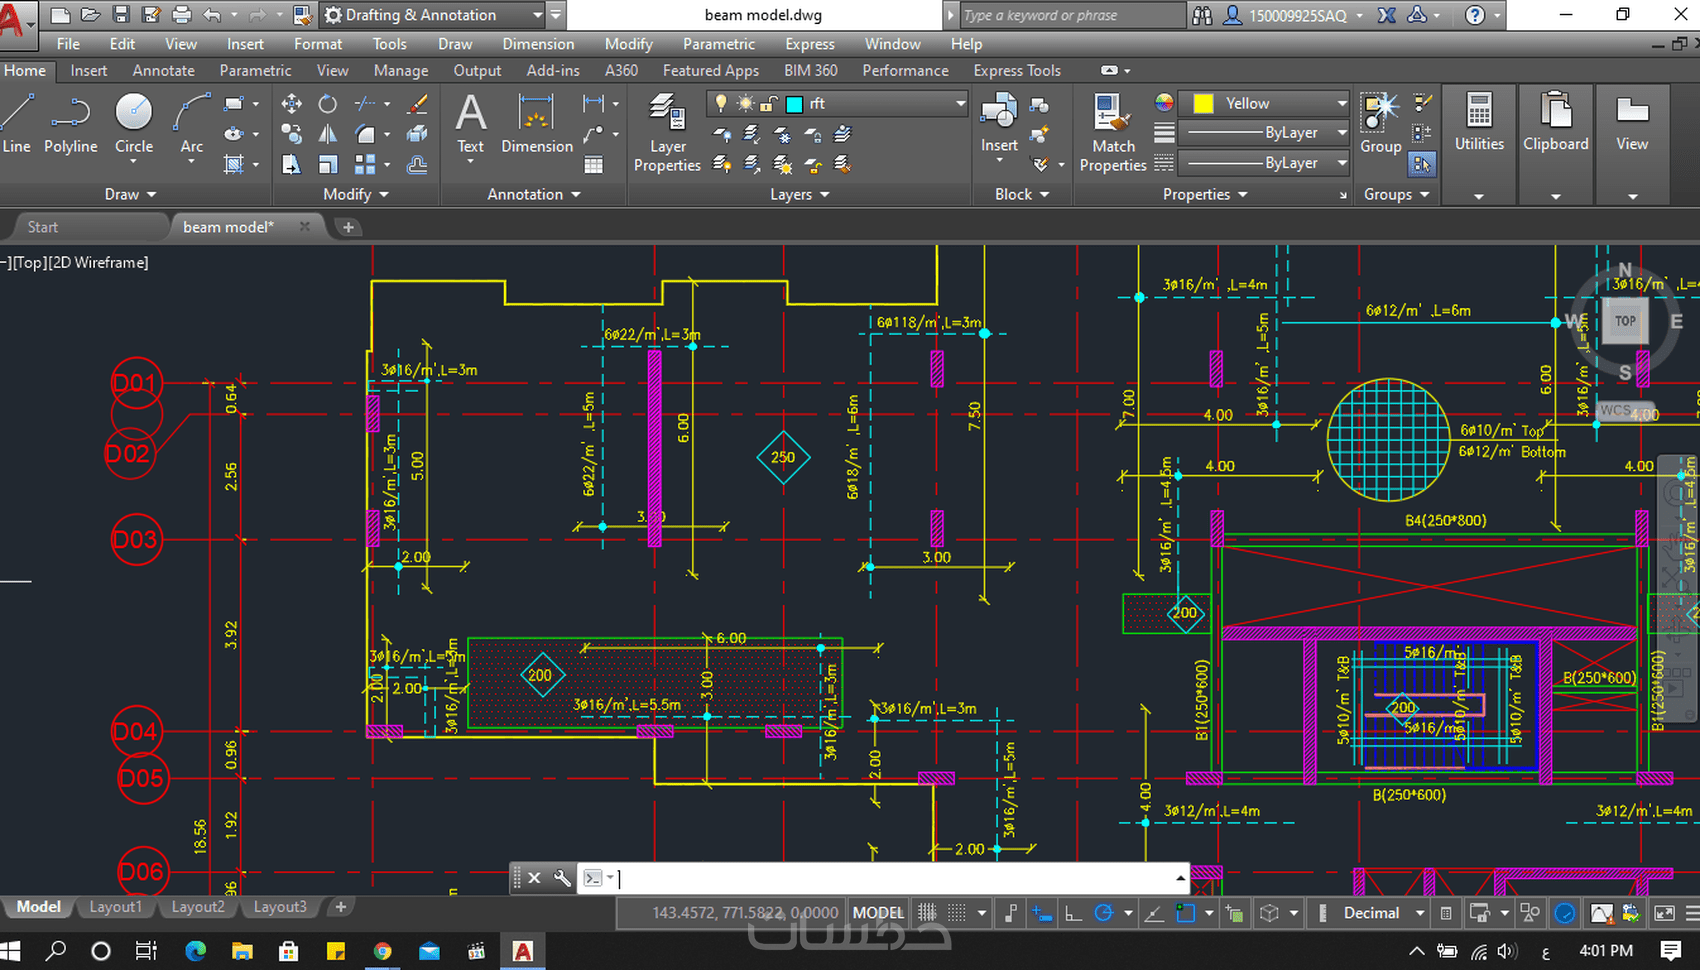Toggle dynamic input in status bar
This screenshot has height=970, width=1700.
pos(1042,913)
